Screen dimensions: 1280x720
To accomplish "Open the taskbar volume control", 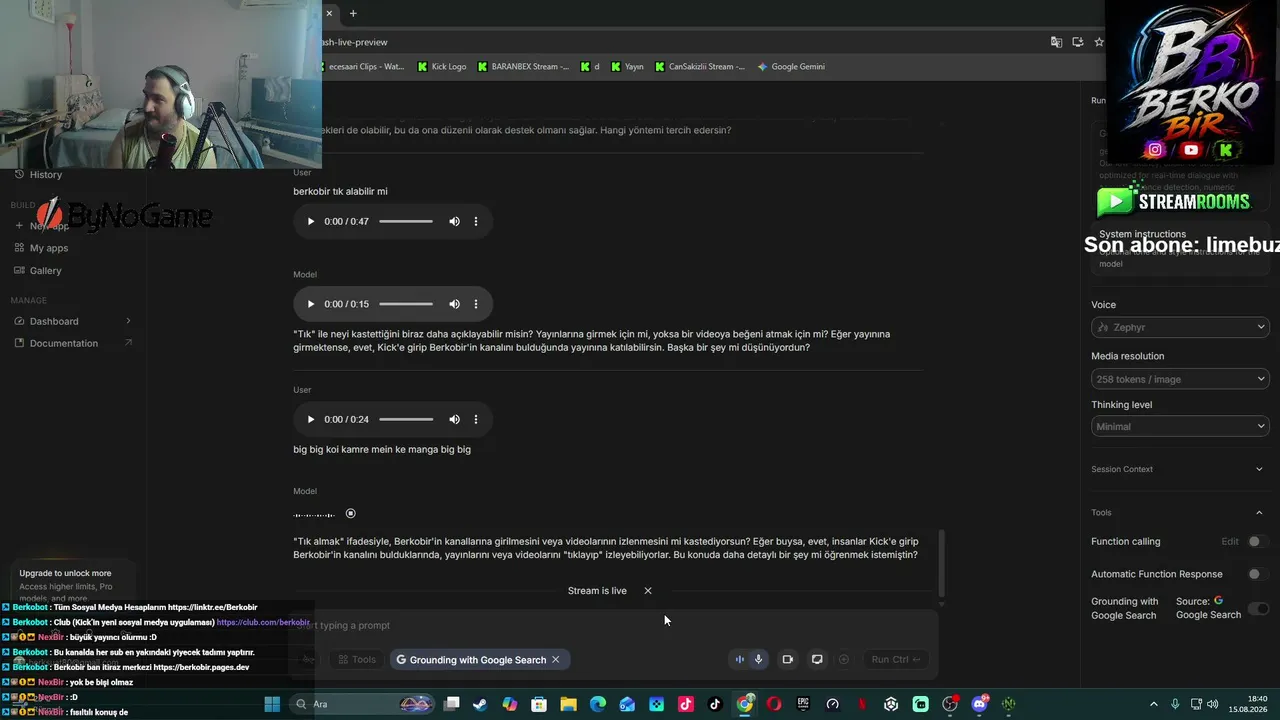I will pos(1214,704).
